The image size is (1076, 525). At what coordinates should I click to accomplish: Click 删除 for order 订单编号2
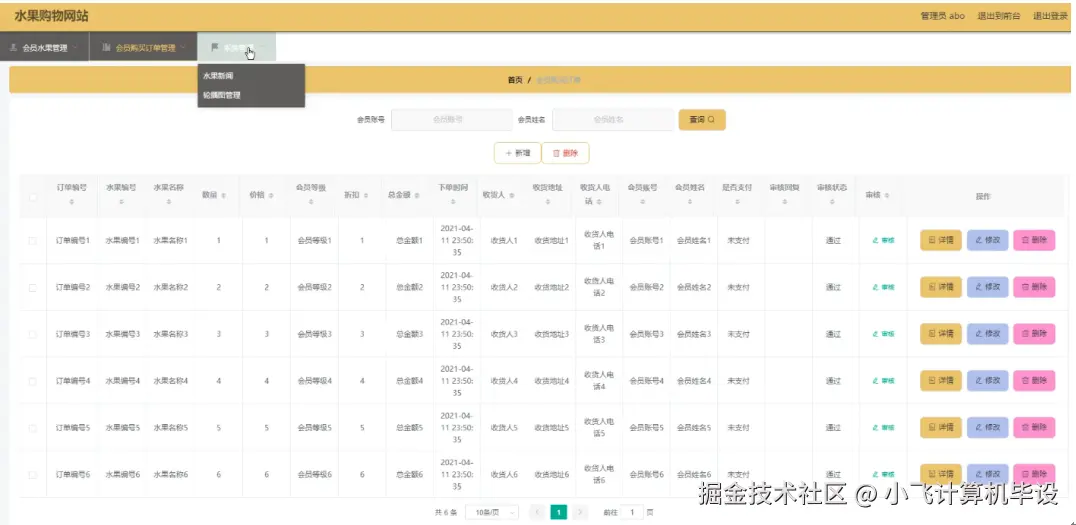(x=1034, y=287)
